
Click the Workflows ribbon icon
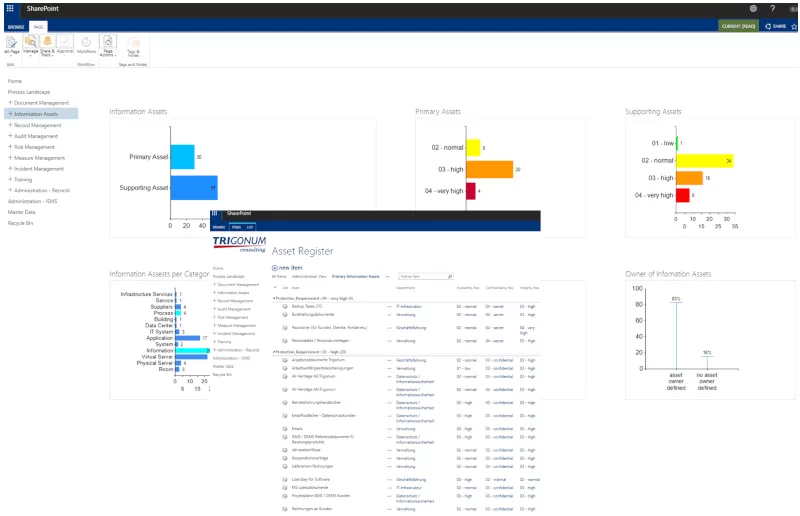pos(86,42)
